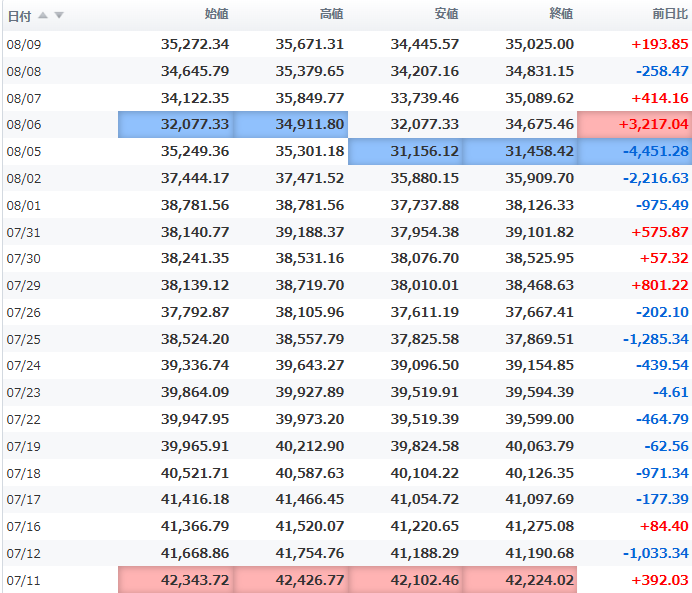Sort dates descending with the down arrow
692x593 pixels.
pos(59,15)
